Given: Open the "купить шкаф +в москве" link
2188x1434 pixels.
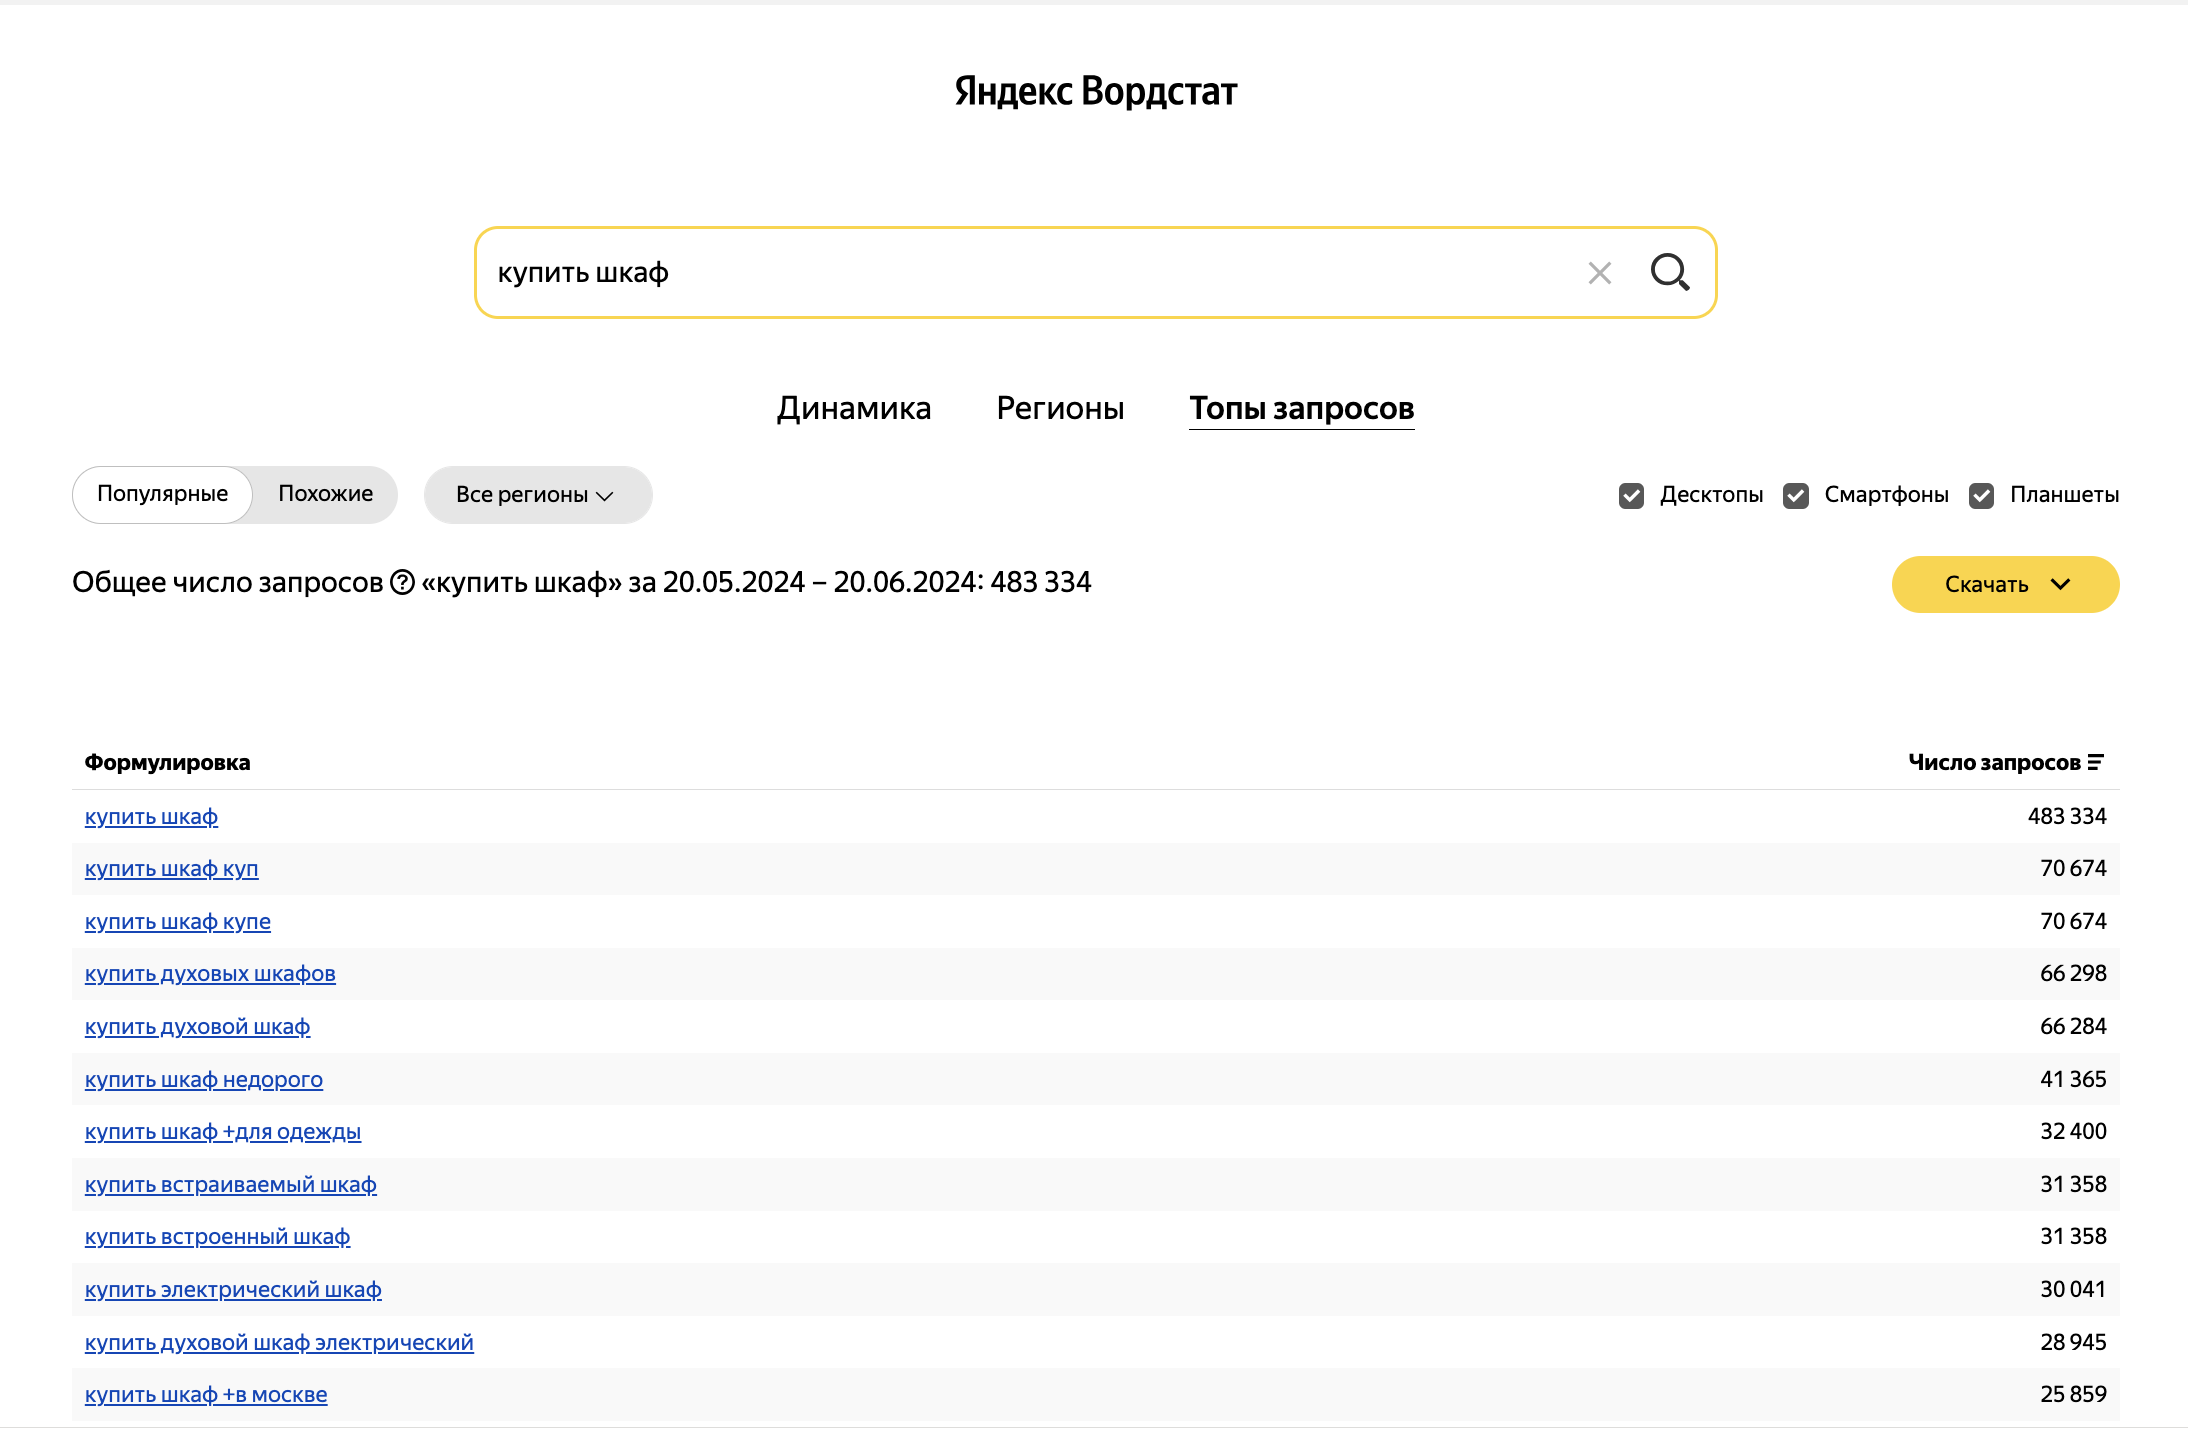Looking at the screenshot, I should click(x=206, y=1394).
